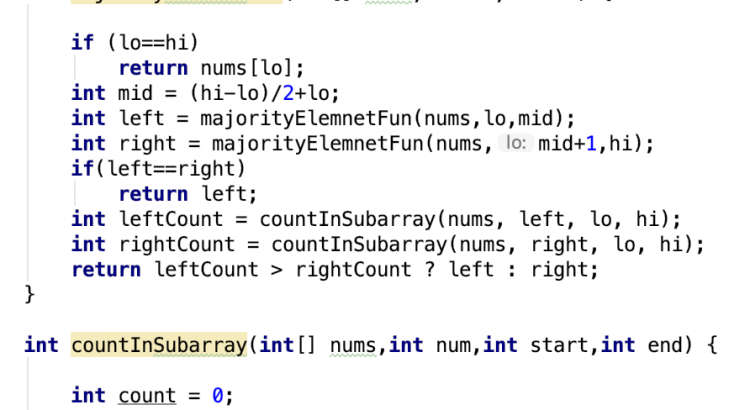Click the 'if(left==right)' condition
The image size is (750, 410).
(x=158, y=169)
